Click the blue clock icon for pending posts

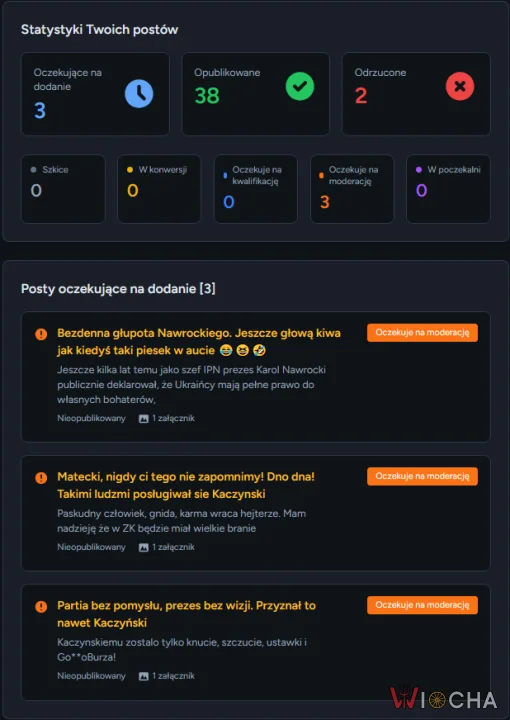click(139, 93)
